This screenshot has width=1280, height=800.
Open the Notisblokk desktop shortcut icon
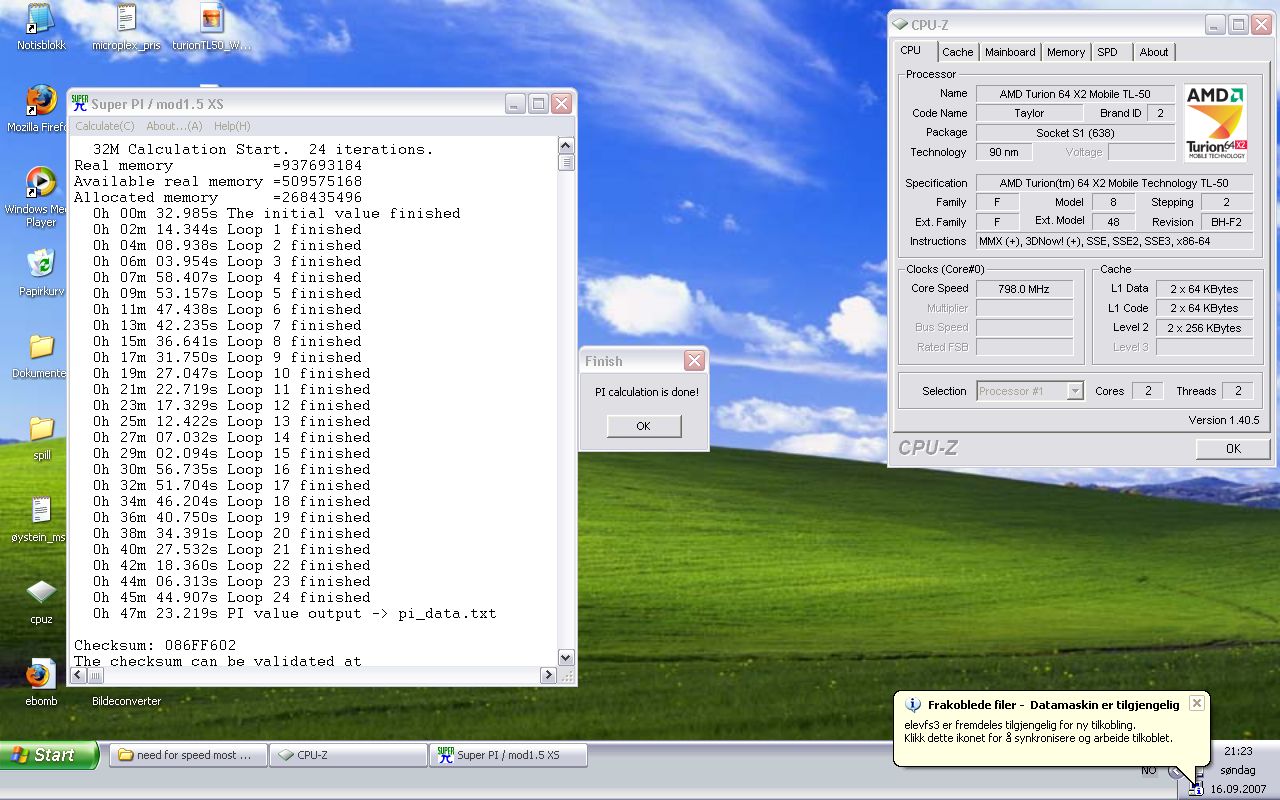41,19
